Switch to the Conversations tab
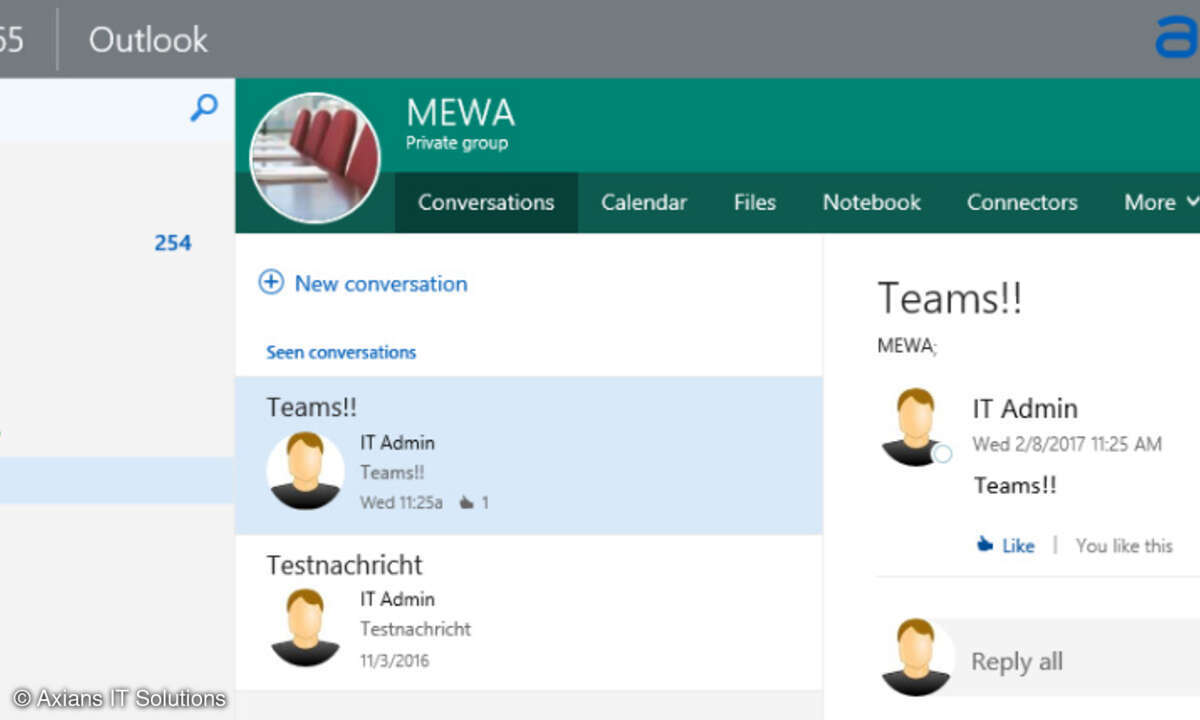Viewport: 1200px width, 720px height. point(486,202)
